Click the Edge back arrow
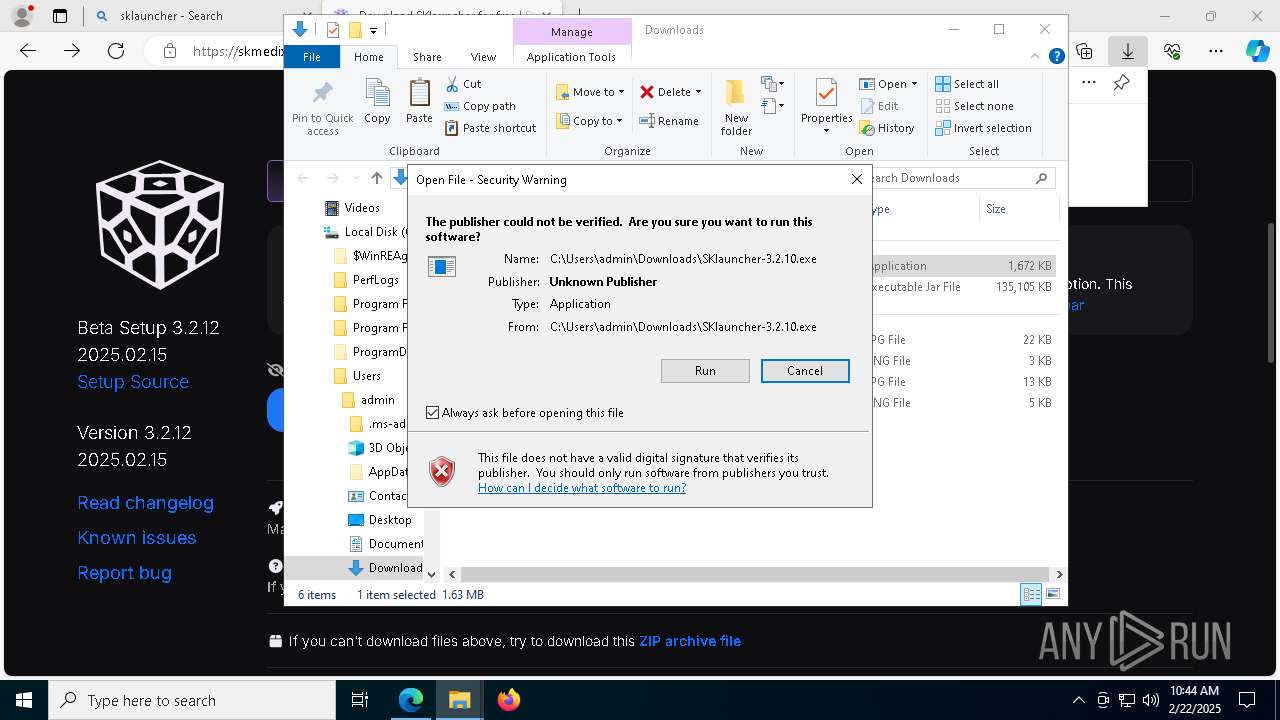This screenshot has width=1280, height=720. pos(28,51)
